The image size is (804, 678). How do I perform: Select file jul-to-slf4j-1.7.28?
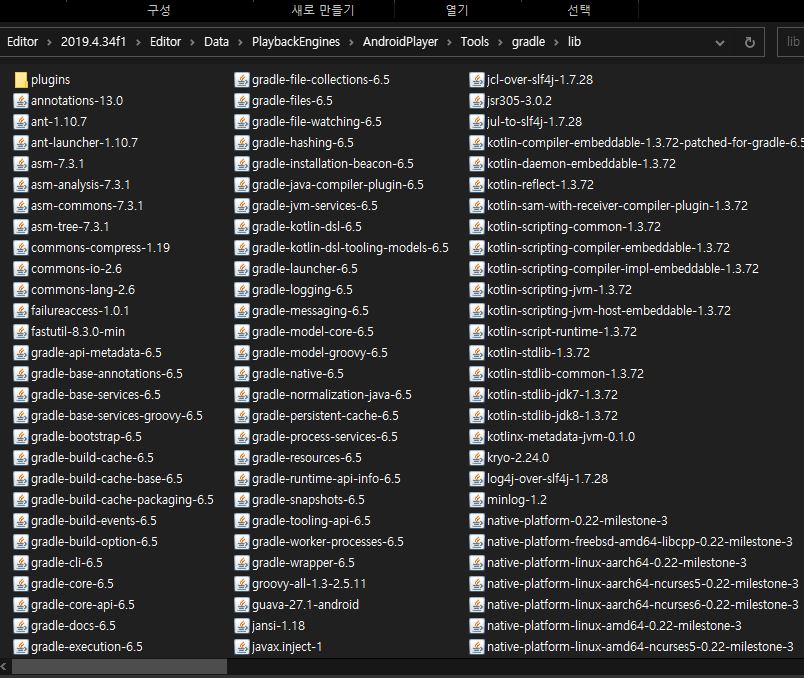pyautogui.click(x=526, y=122)
